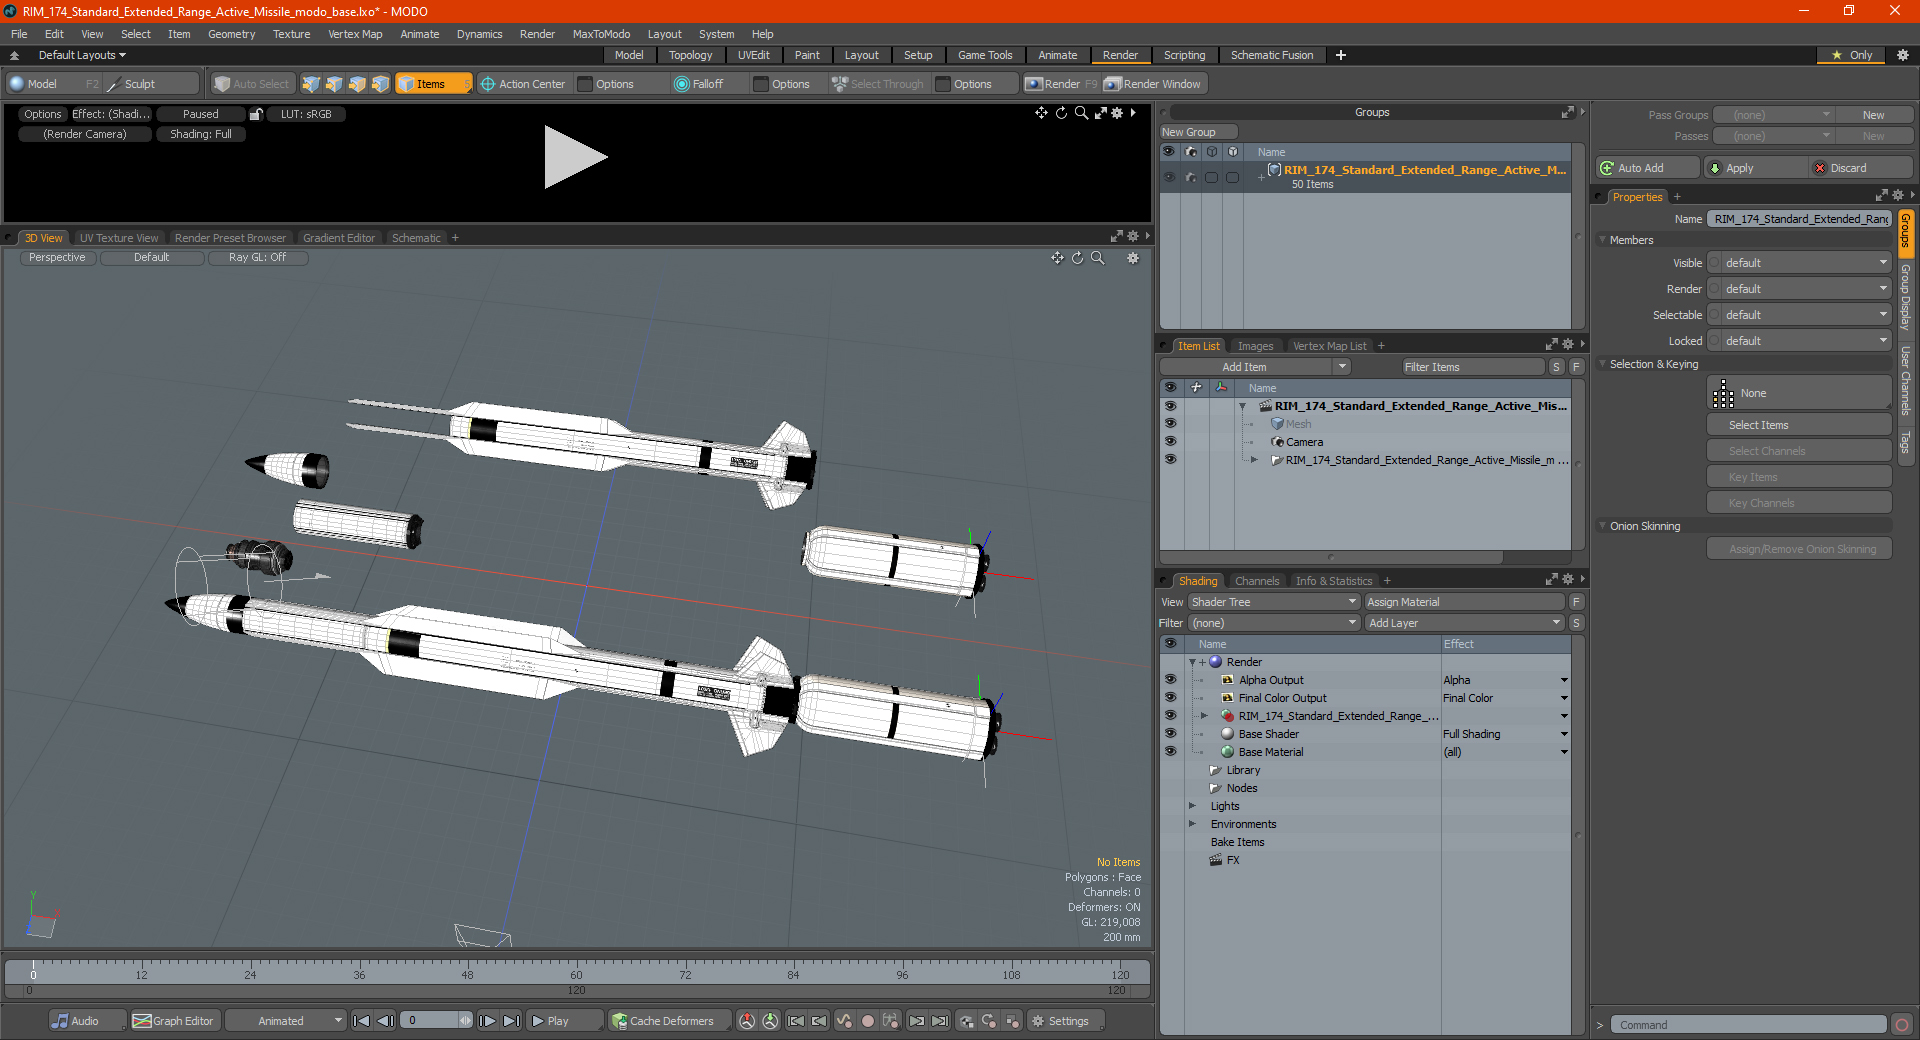The image size is (1920, 1040).
Task: Toggle Alpha Output visibility eye
Action: pos(1170,680)
